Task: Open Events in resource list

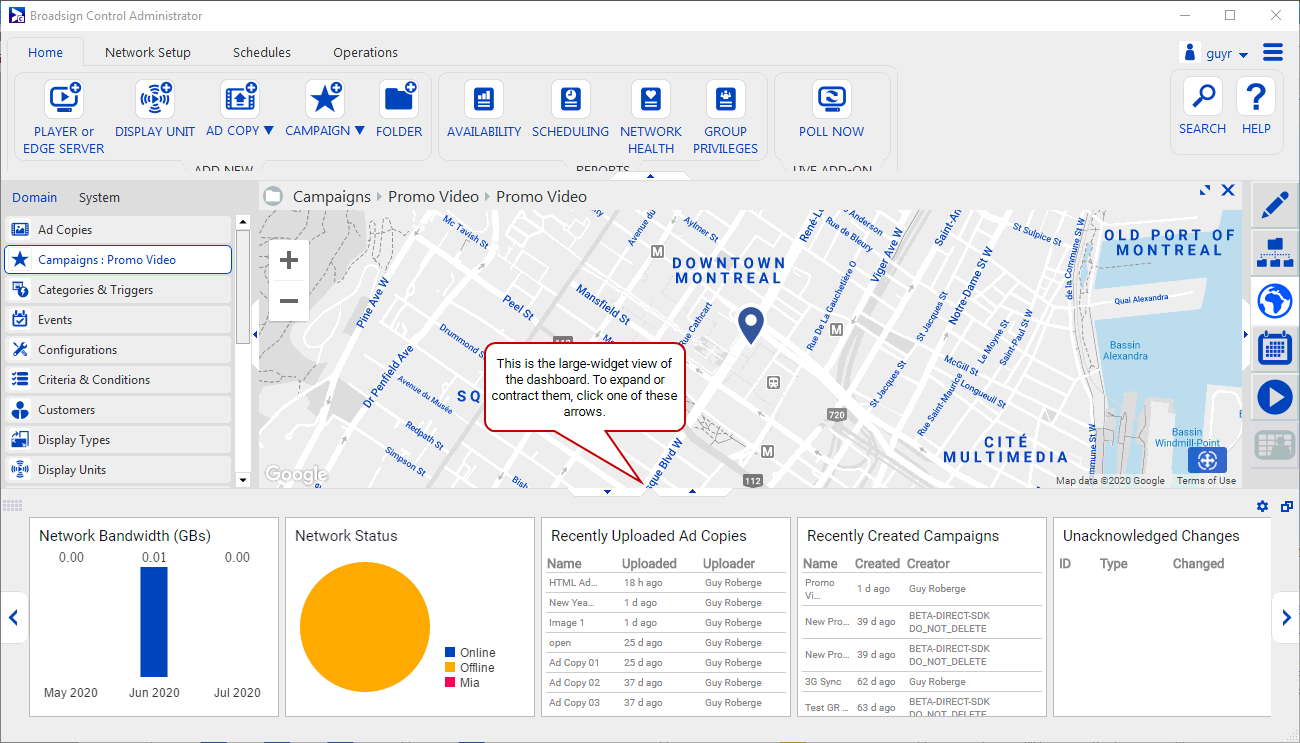Action: click(x=118, y=320)
